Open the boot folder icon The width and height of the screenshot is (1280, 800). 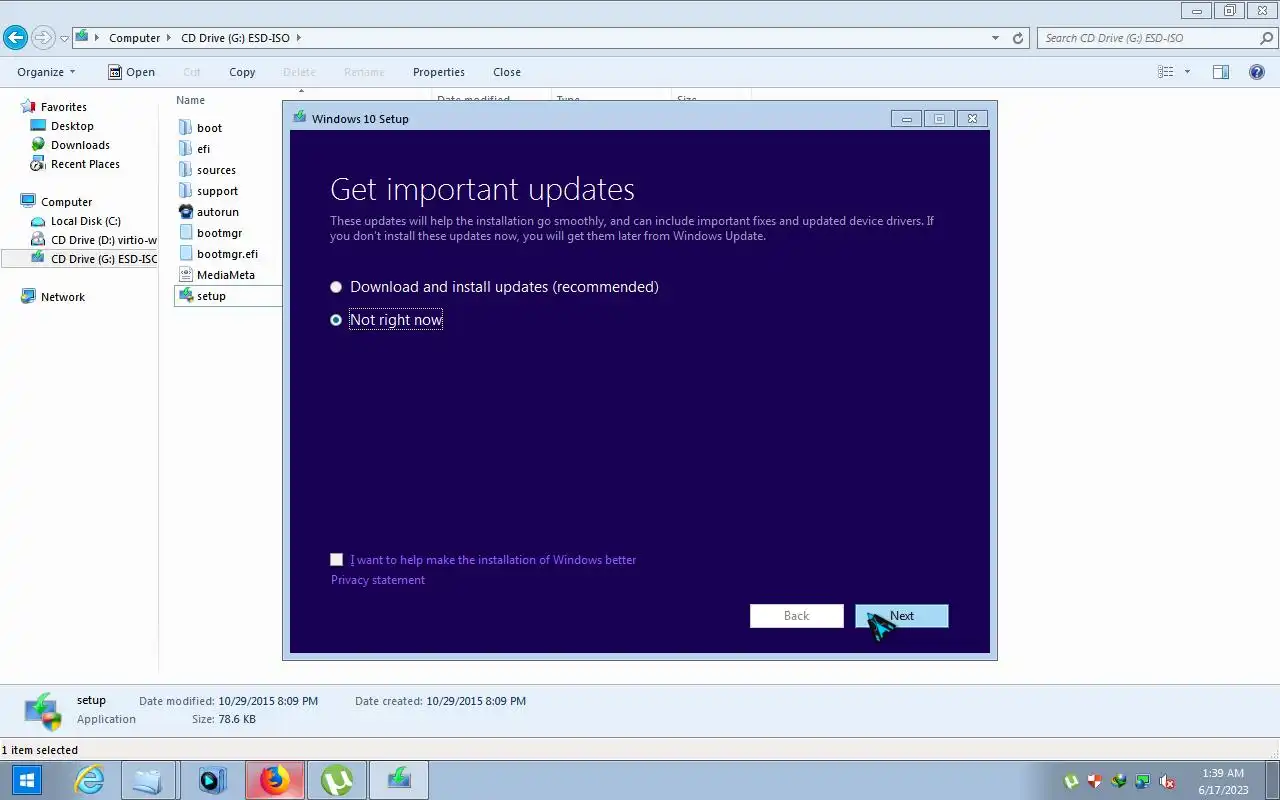pyautogui.click(x=185, y=127)
